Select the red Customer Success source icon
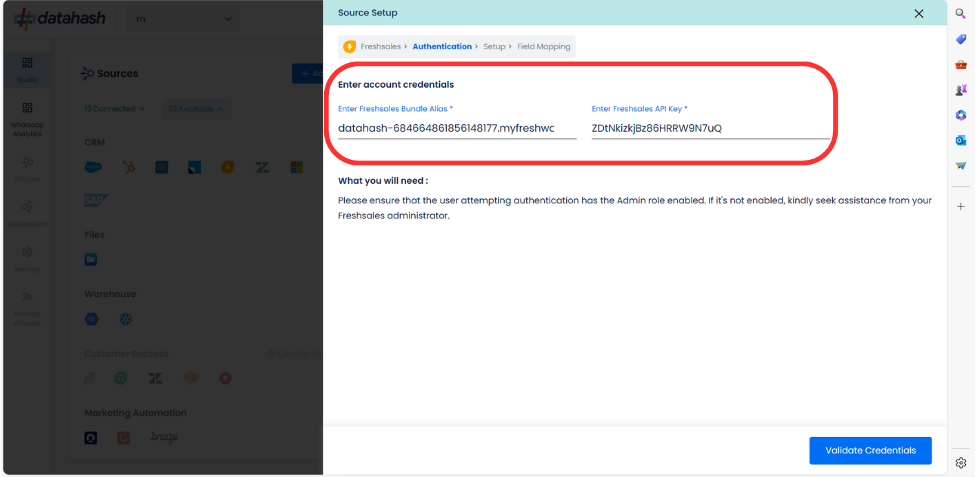The height and width of the screenshot is (477, 977). coord(226,378)
